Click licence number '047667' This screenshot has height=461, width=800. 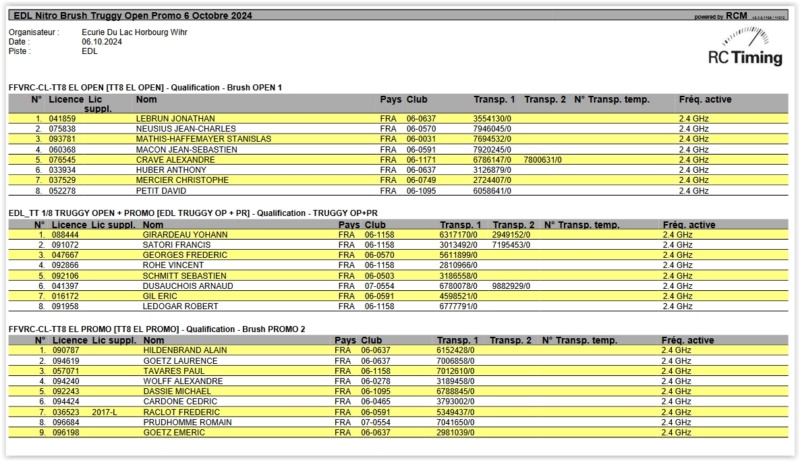click(x=65, y=255)
